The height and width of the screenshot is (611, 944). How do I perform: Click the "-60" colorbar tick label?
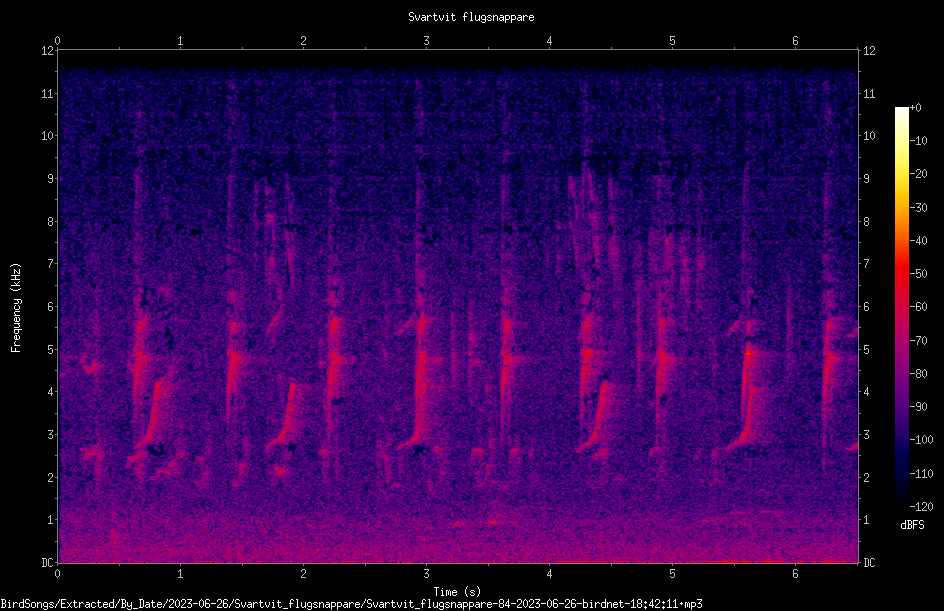click(x=919, y=307)
